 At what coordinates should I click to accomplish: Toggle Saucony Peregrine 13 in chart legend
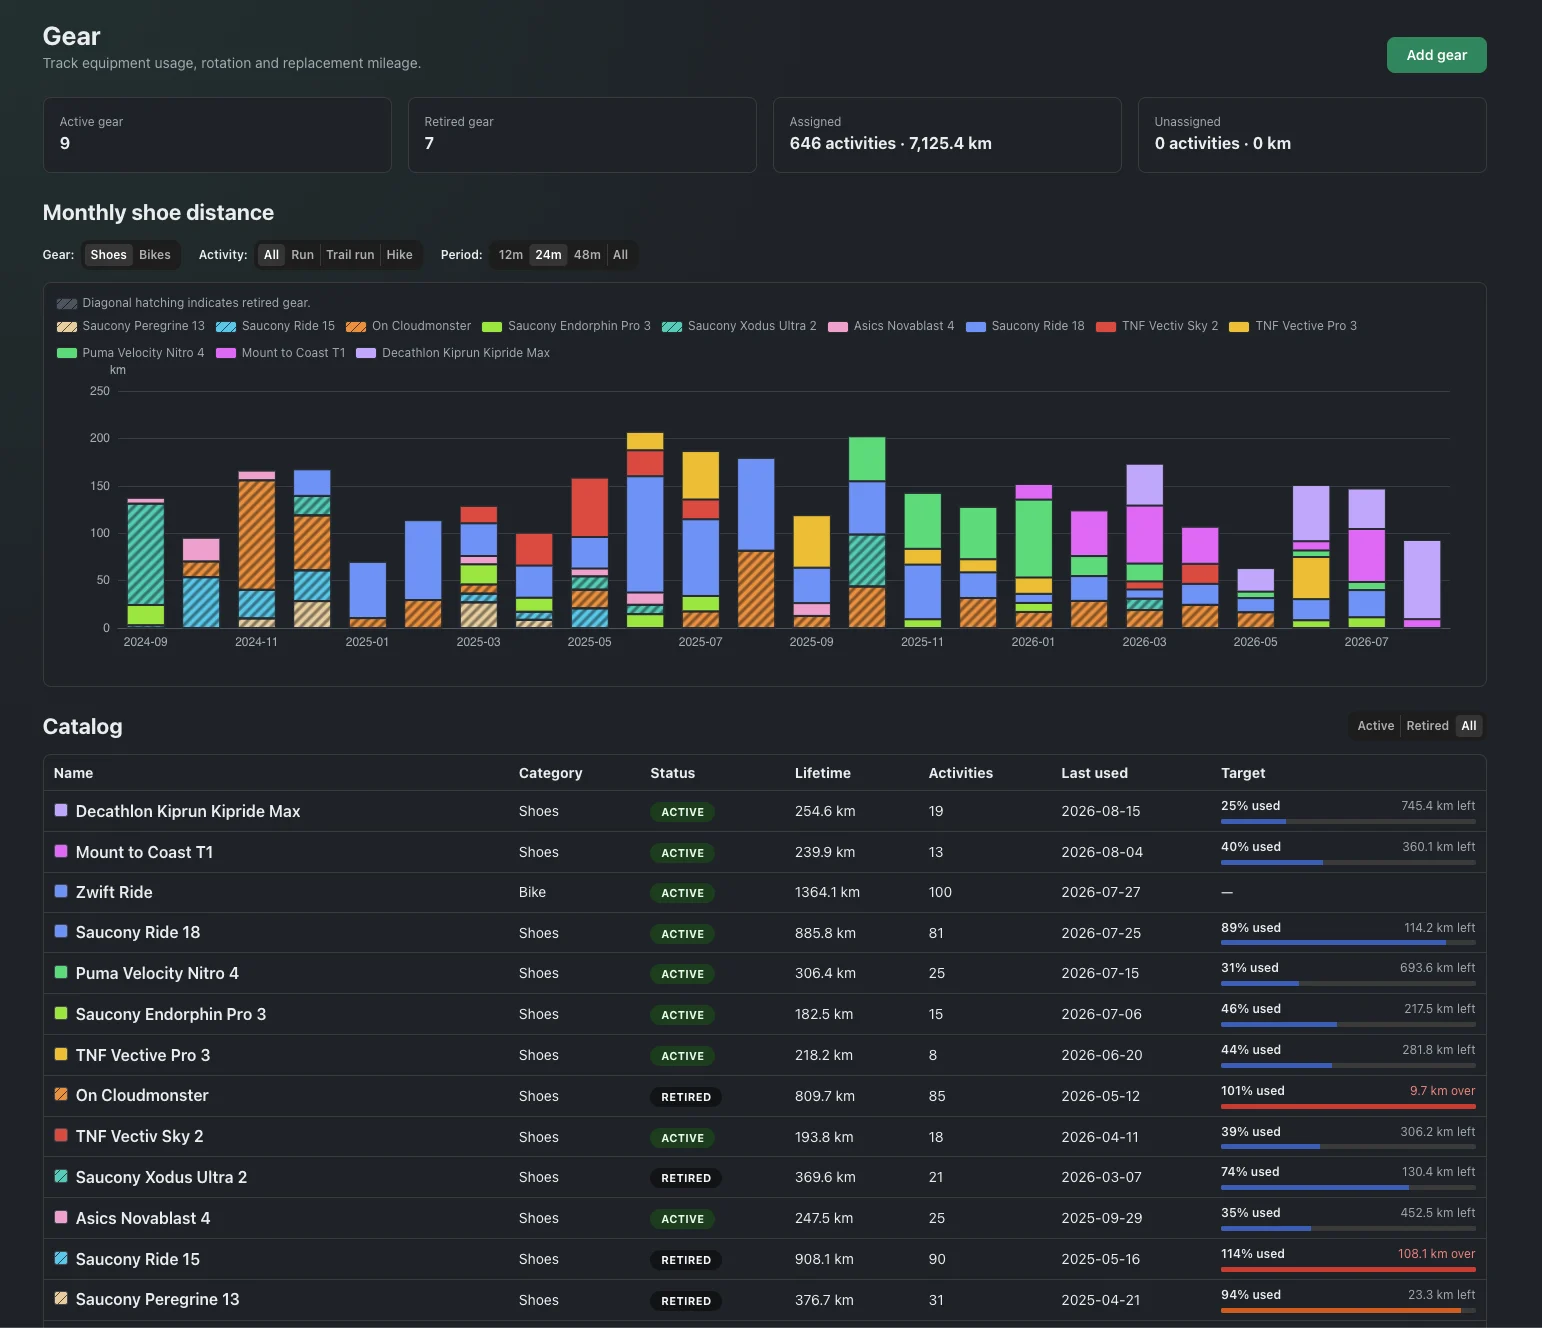pyautogui.click(x=131, y=326)
